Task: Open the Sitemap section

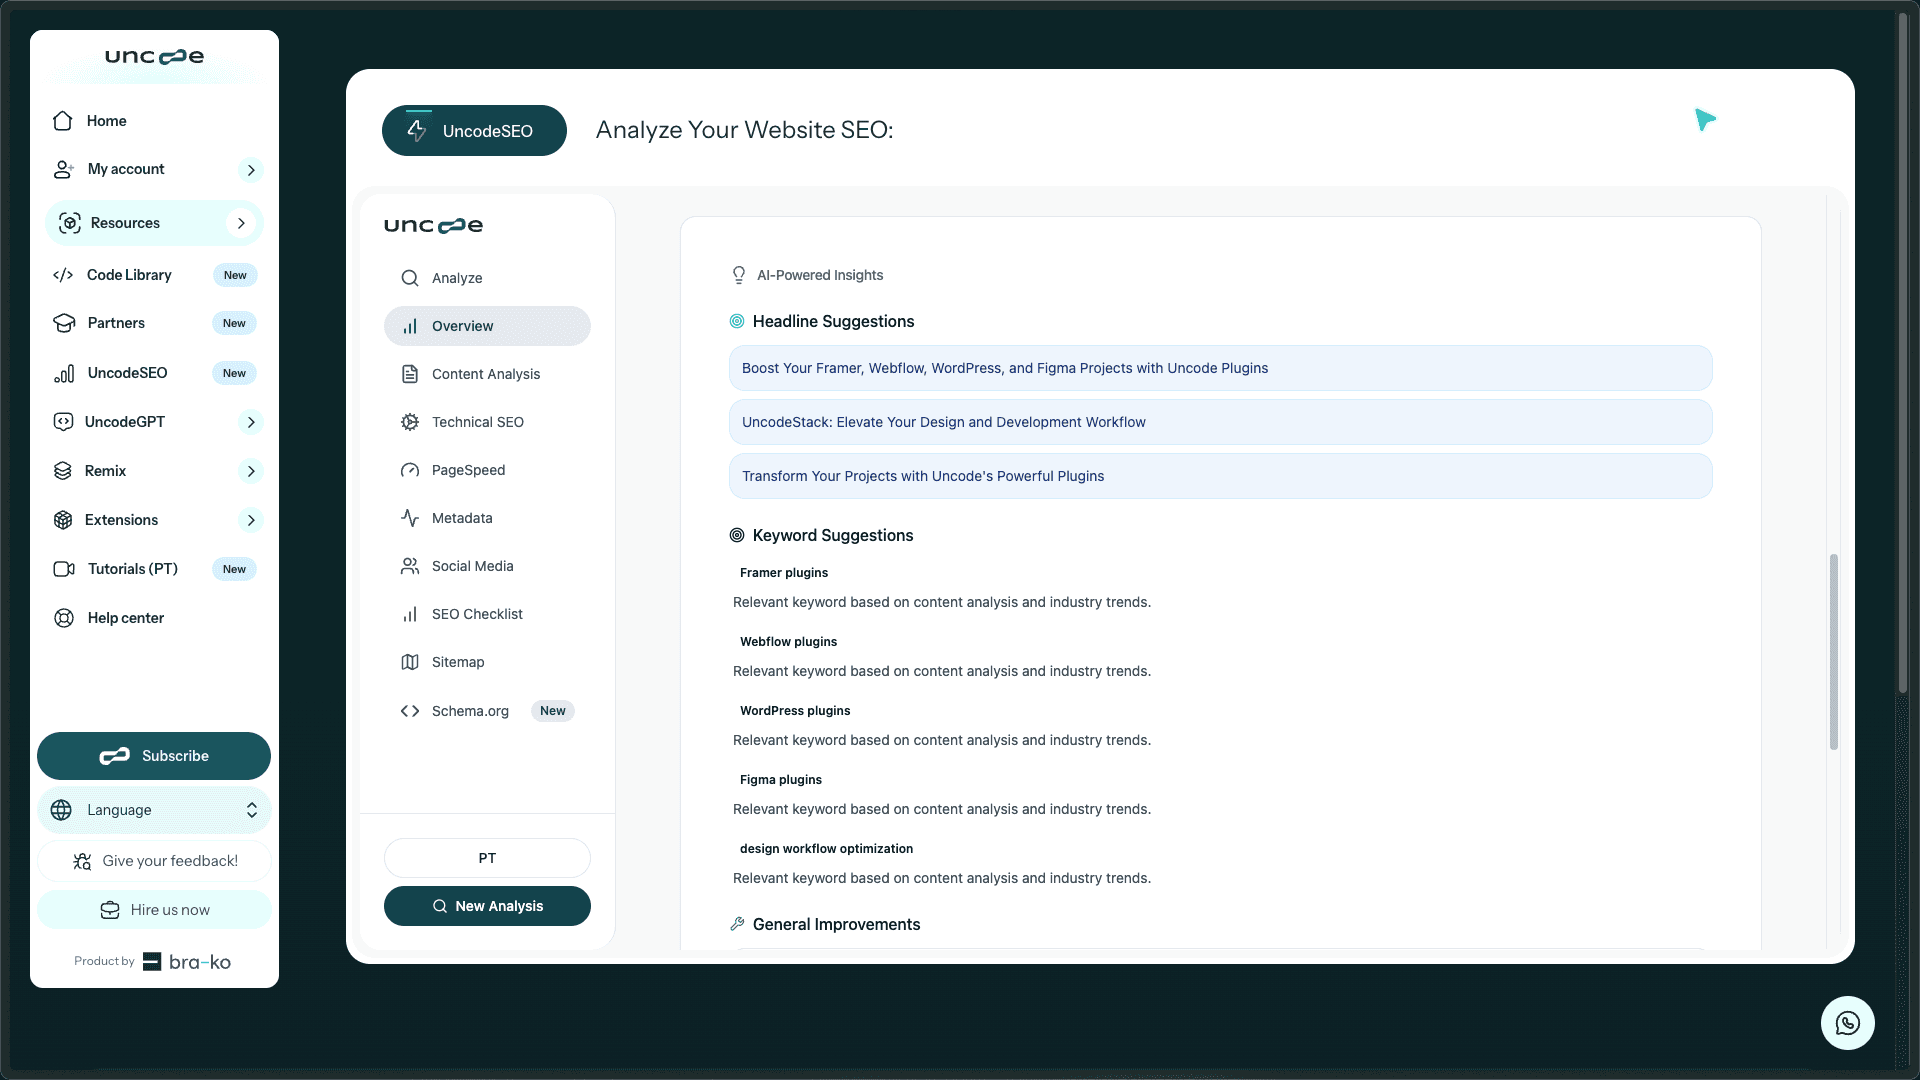Action: (487, 662)
